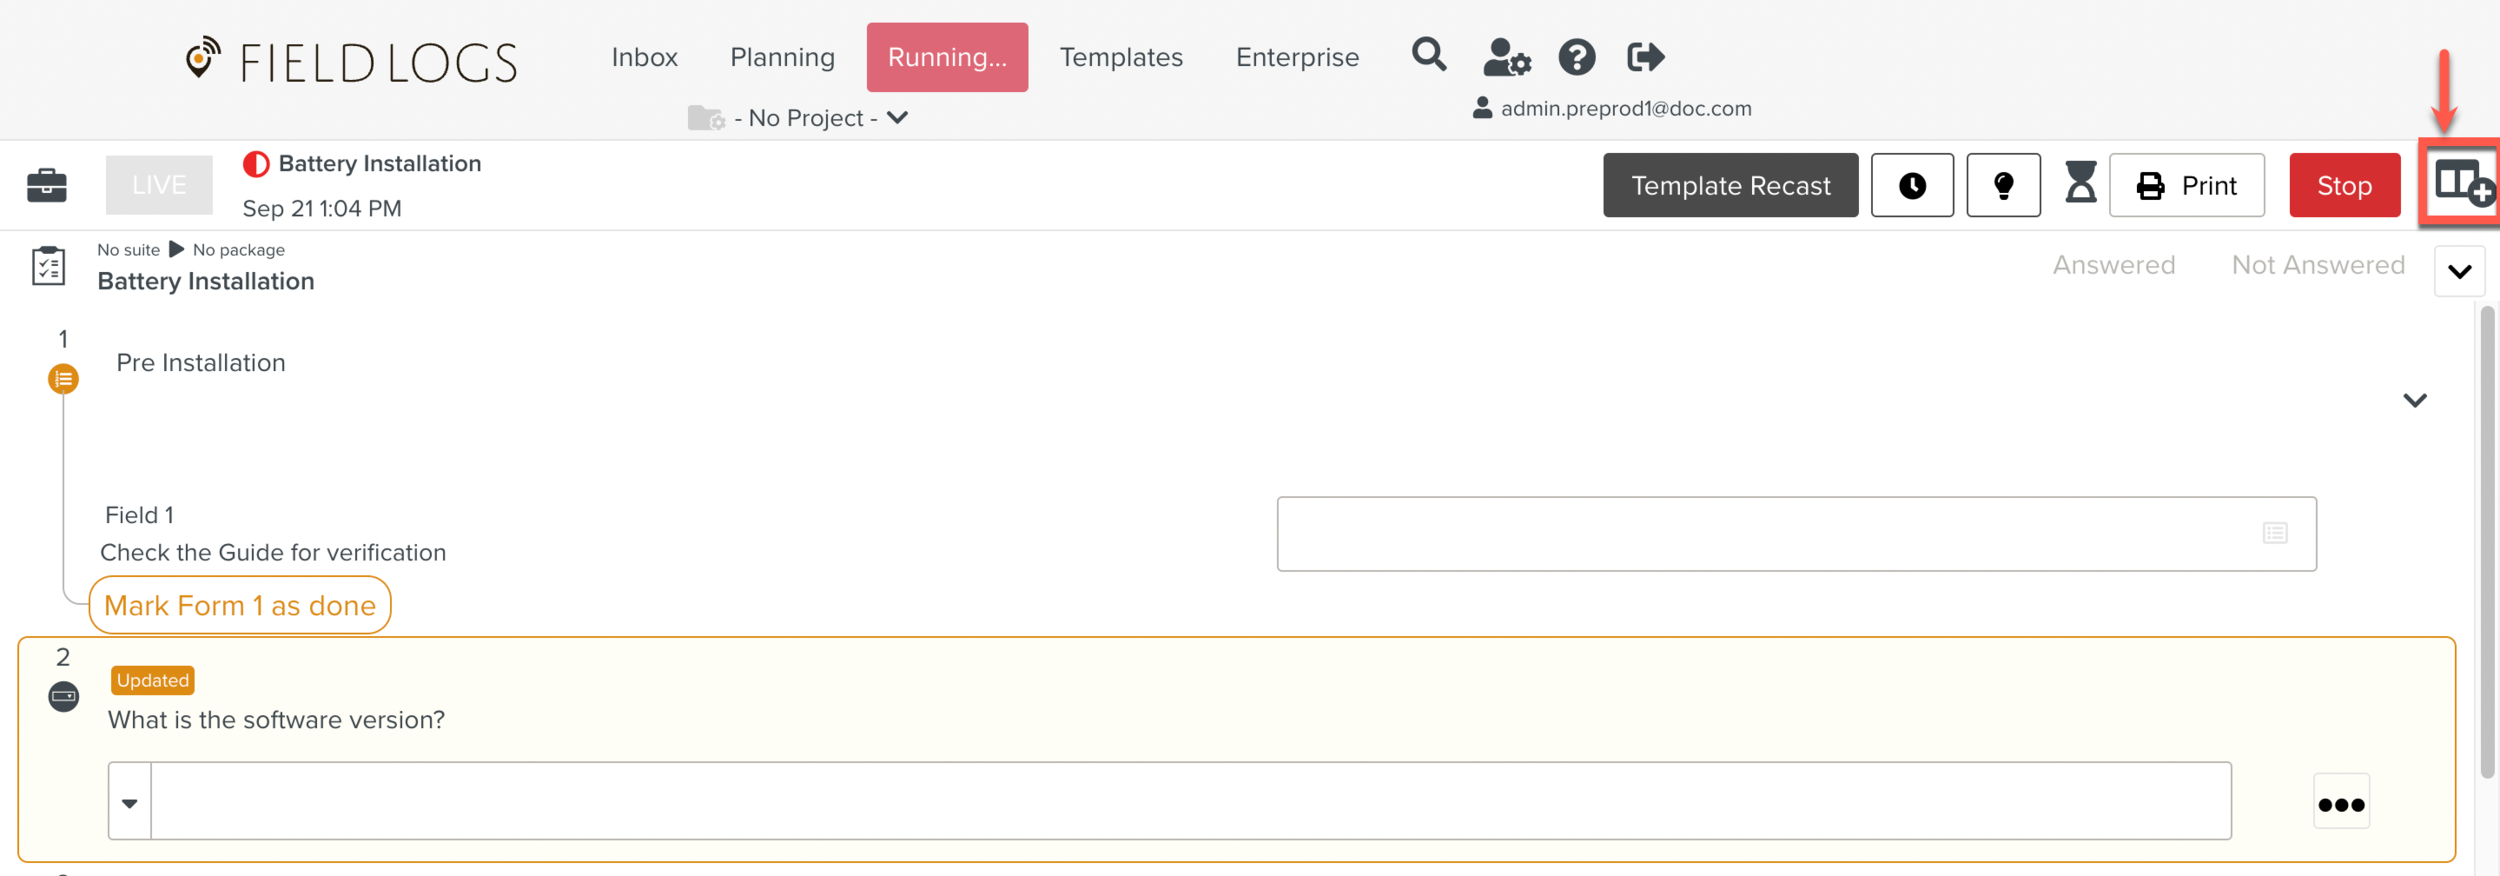Open the help question mark icon
Viewport: 2500px width, 876px height.
point(1576,57)
